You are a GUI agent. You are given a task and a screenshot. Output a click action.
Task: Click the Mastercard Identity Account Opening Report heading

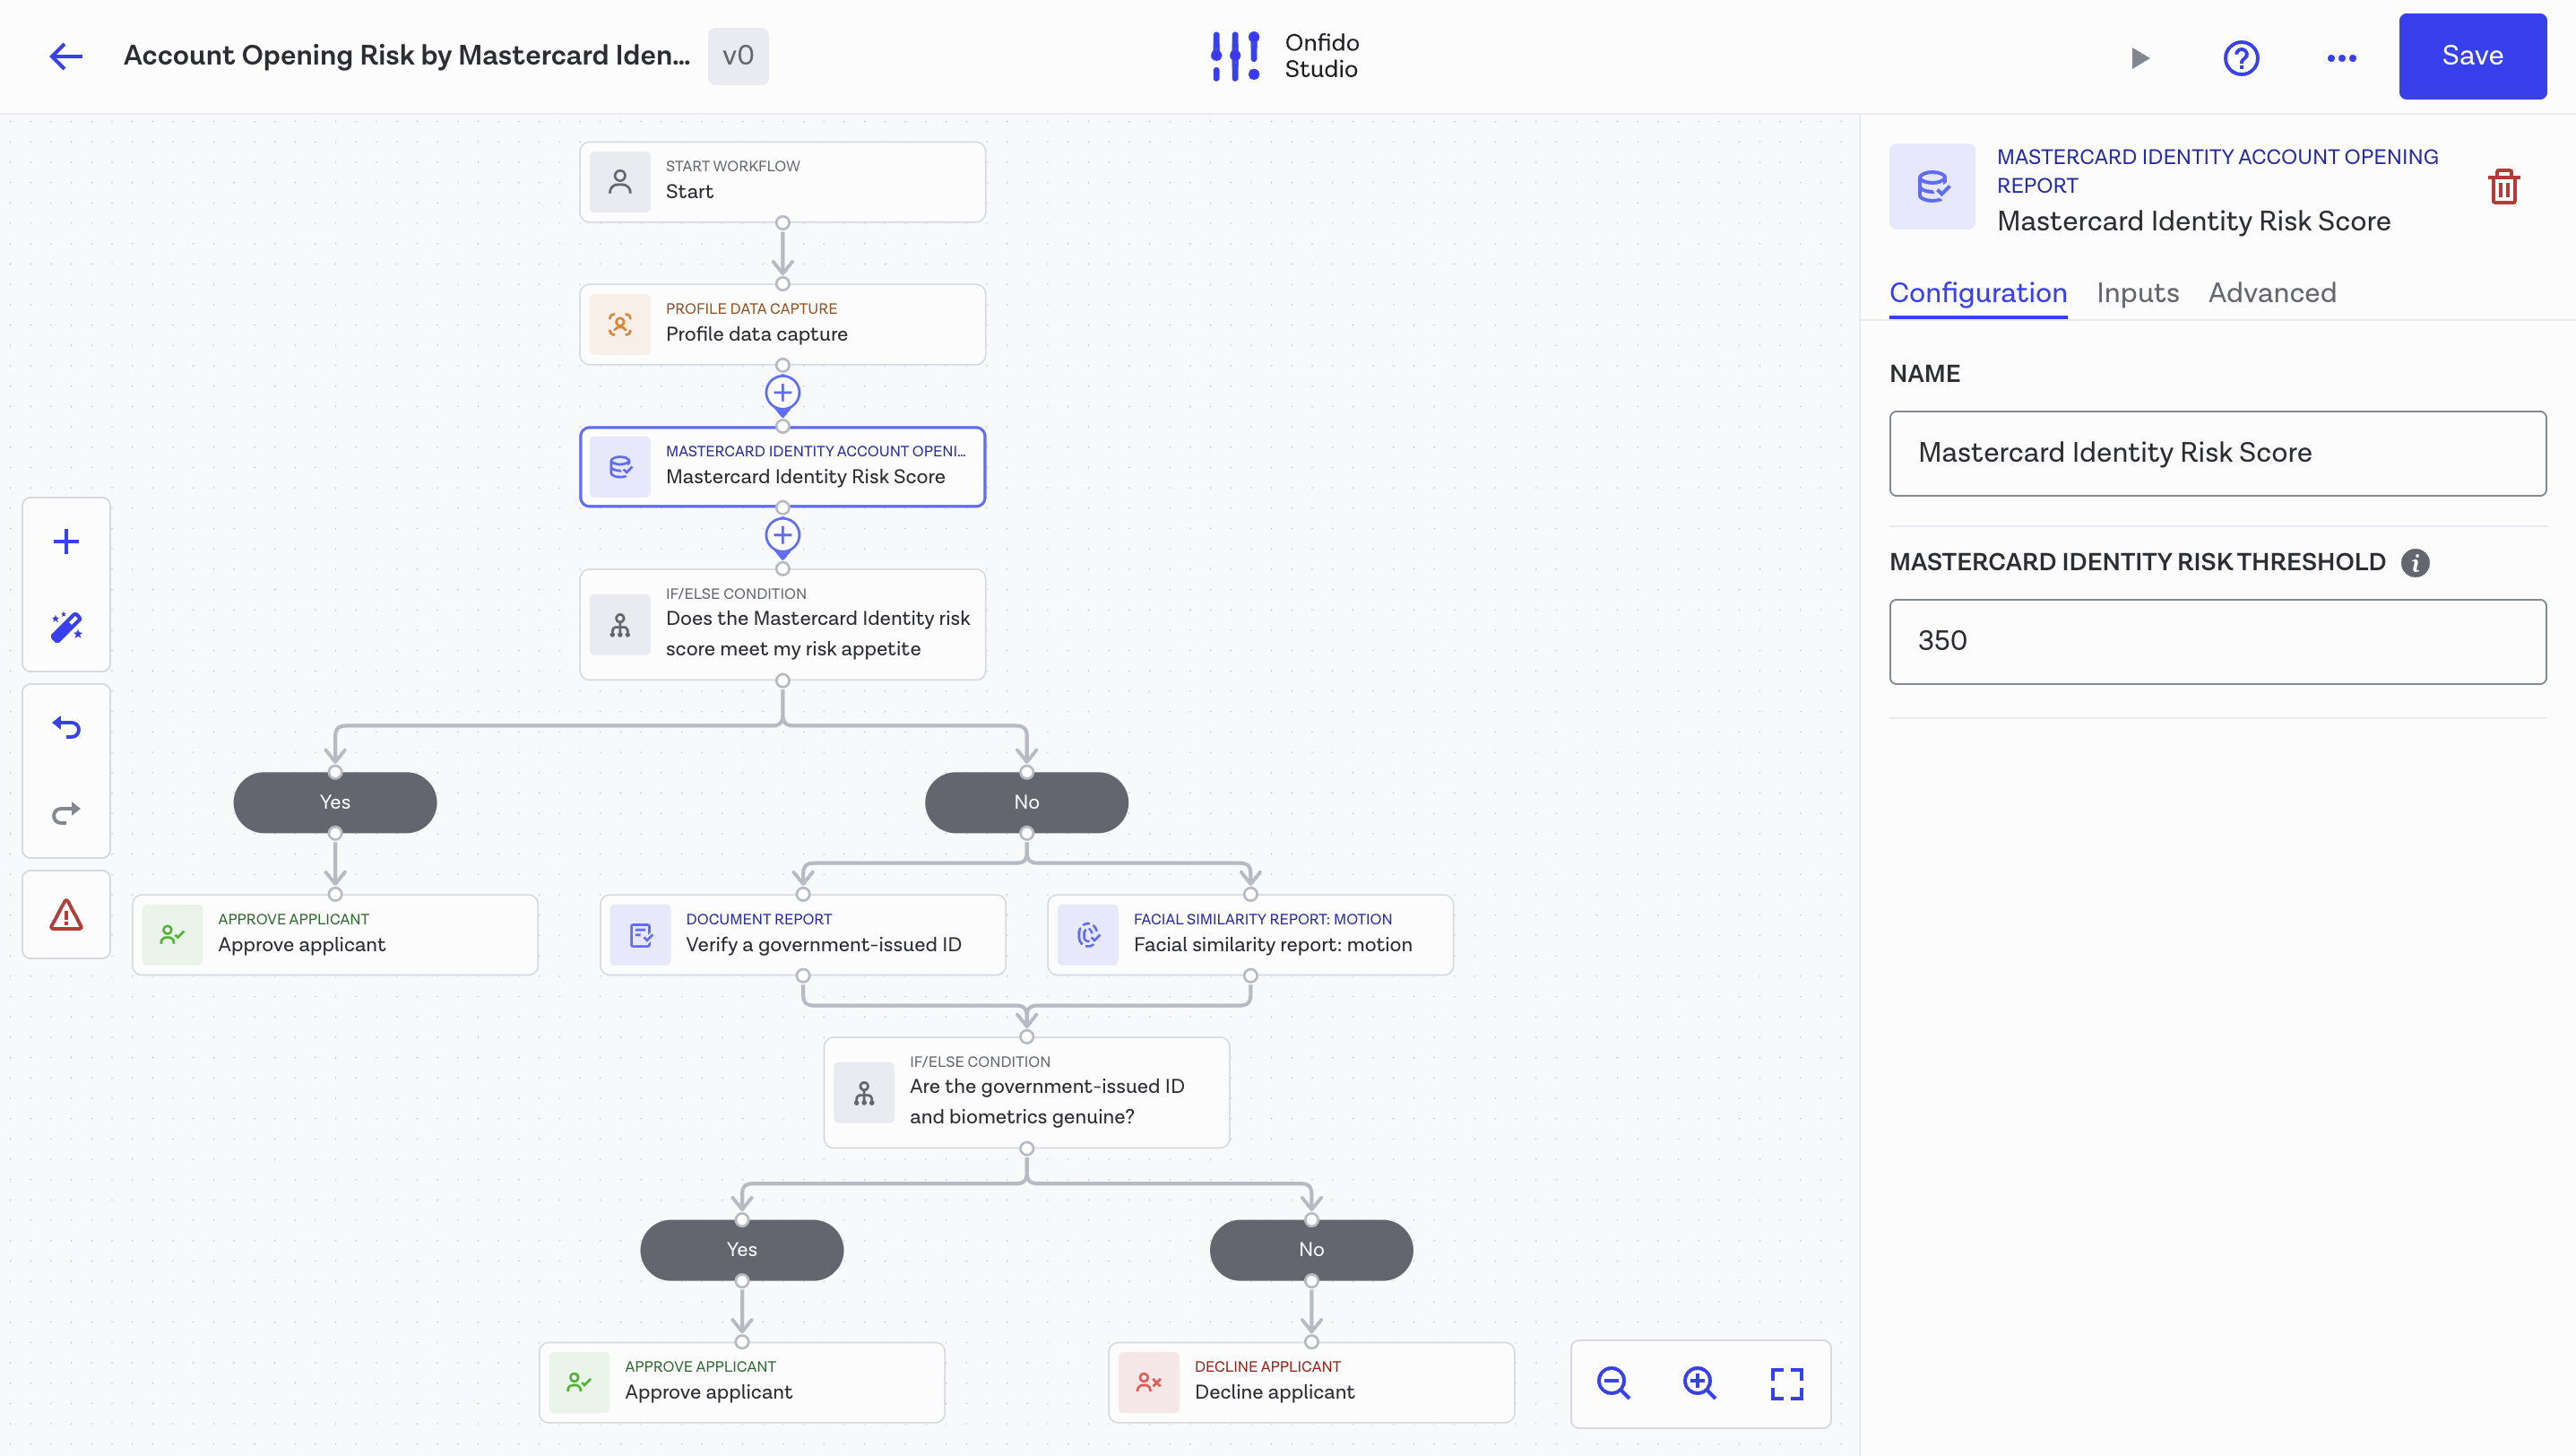pos(2217,171)
